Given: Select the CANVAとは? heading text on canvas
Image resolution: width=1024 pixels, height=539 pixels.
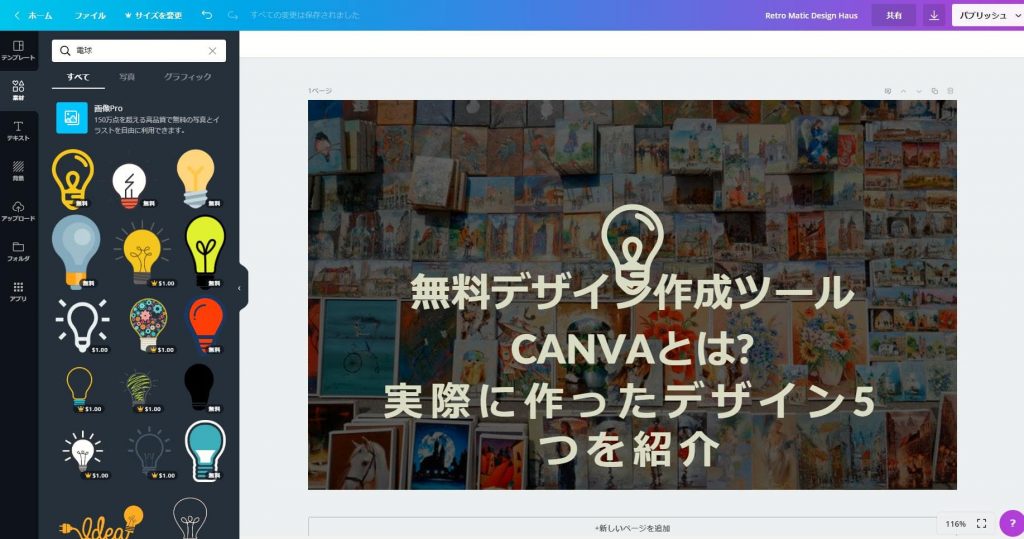Looking at the screenshot, I should (632, 349).
